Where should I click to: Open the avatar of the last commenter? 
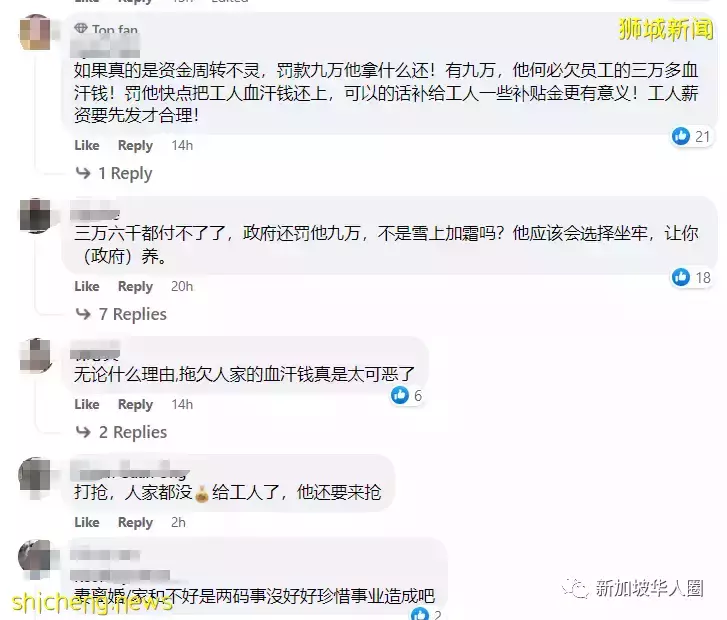[35, 557]
